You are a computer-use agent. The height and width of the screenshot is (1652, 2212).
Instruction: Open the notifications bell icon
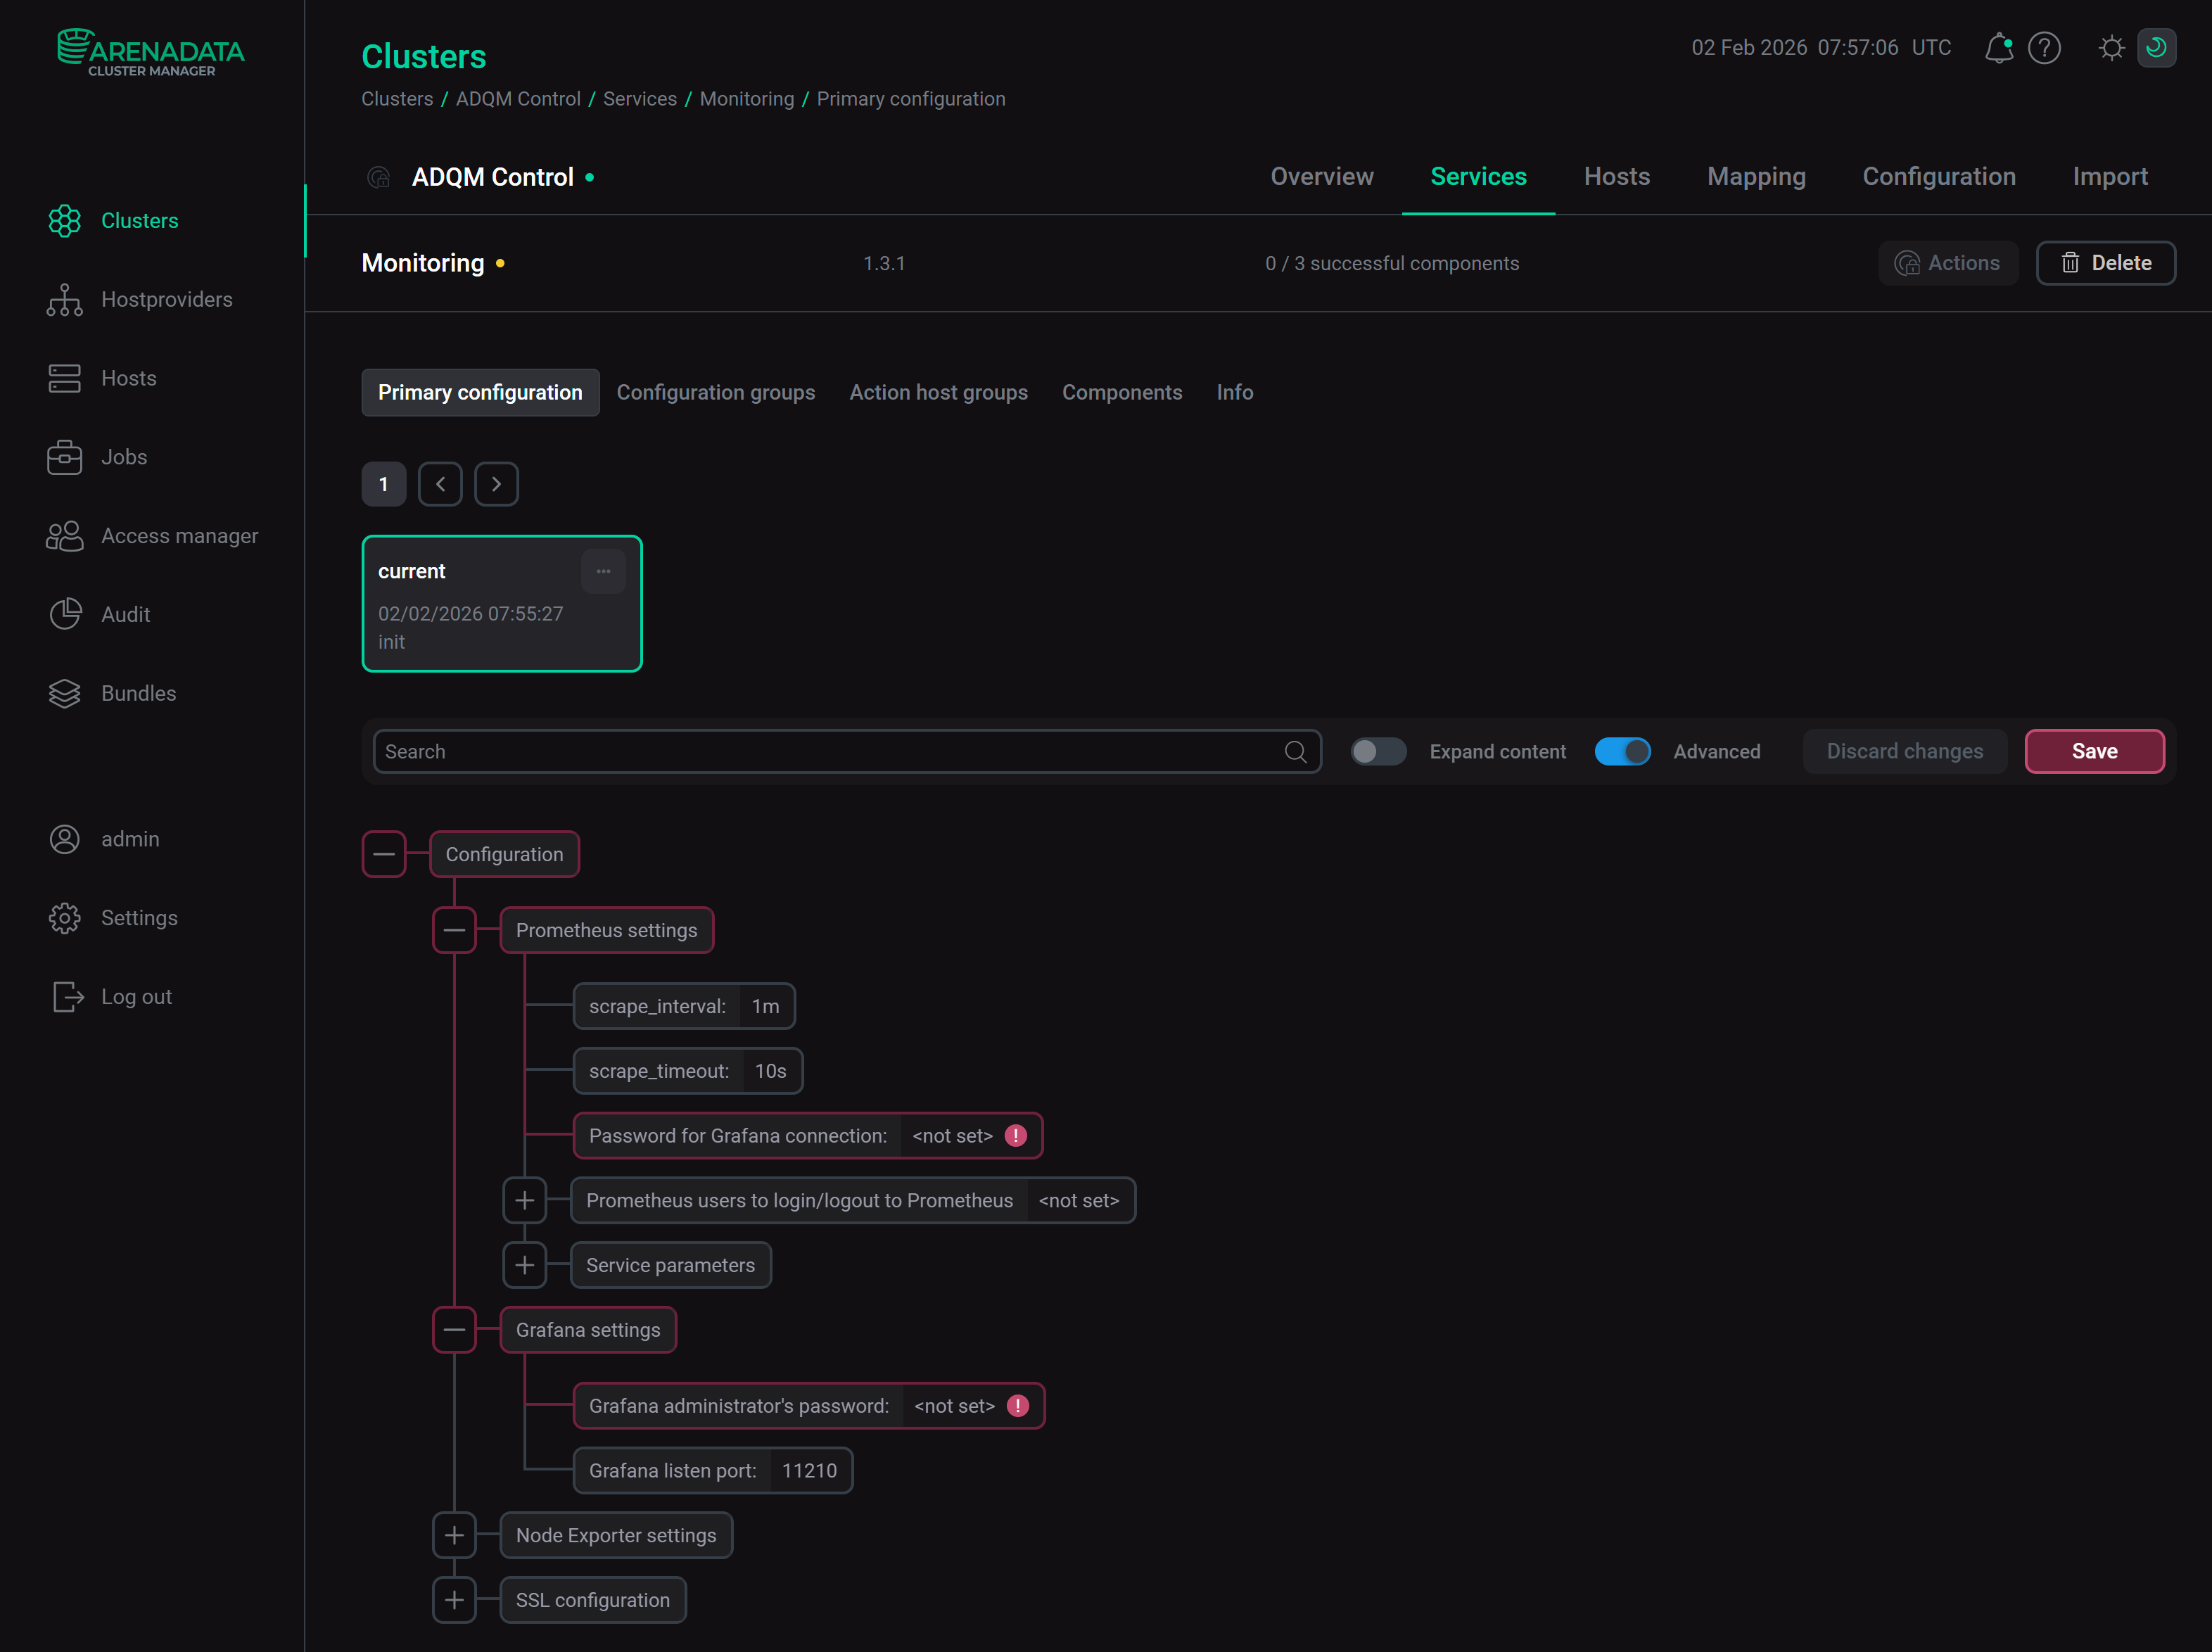(x=1998, y=47)
